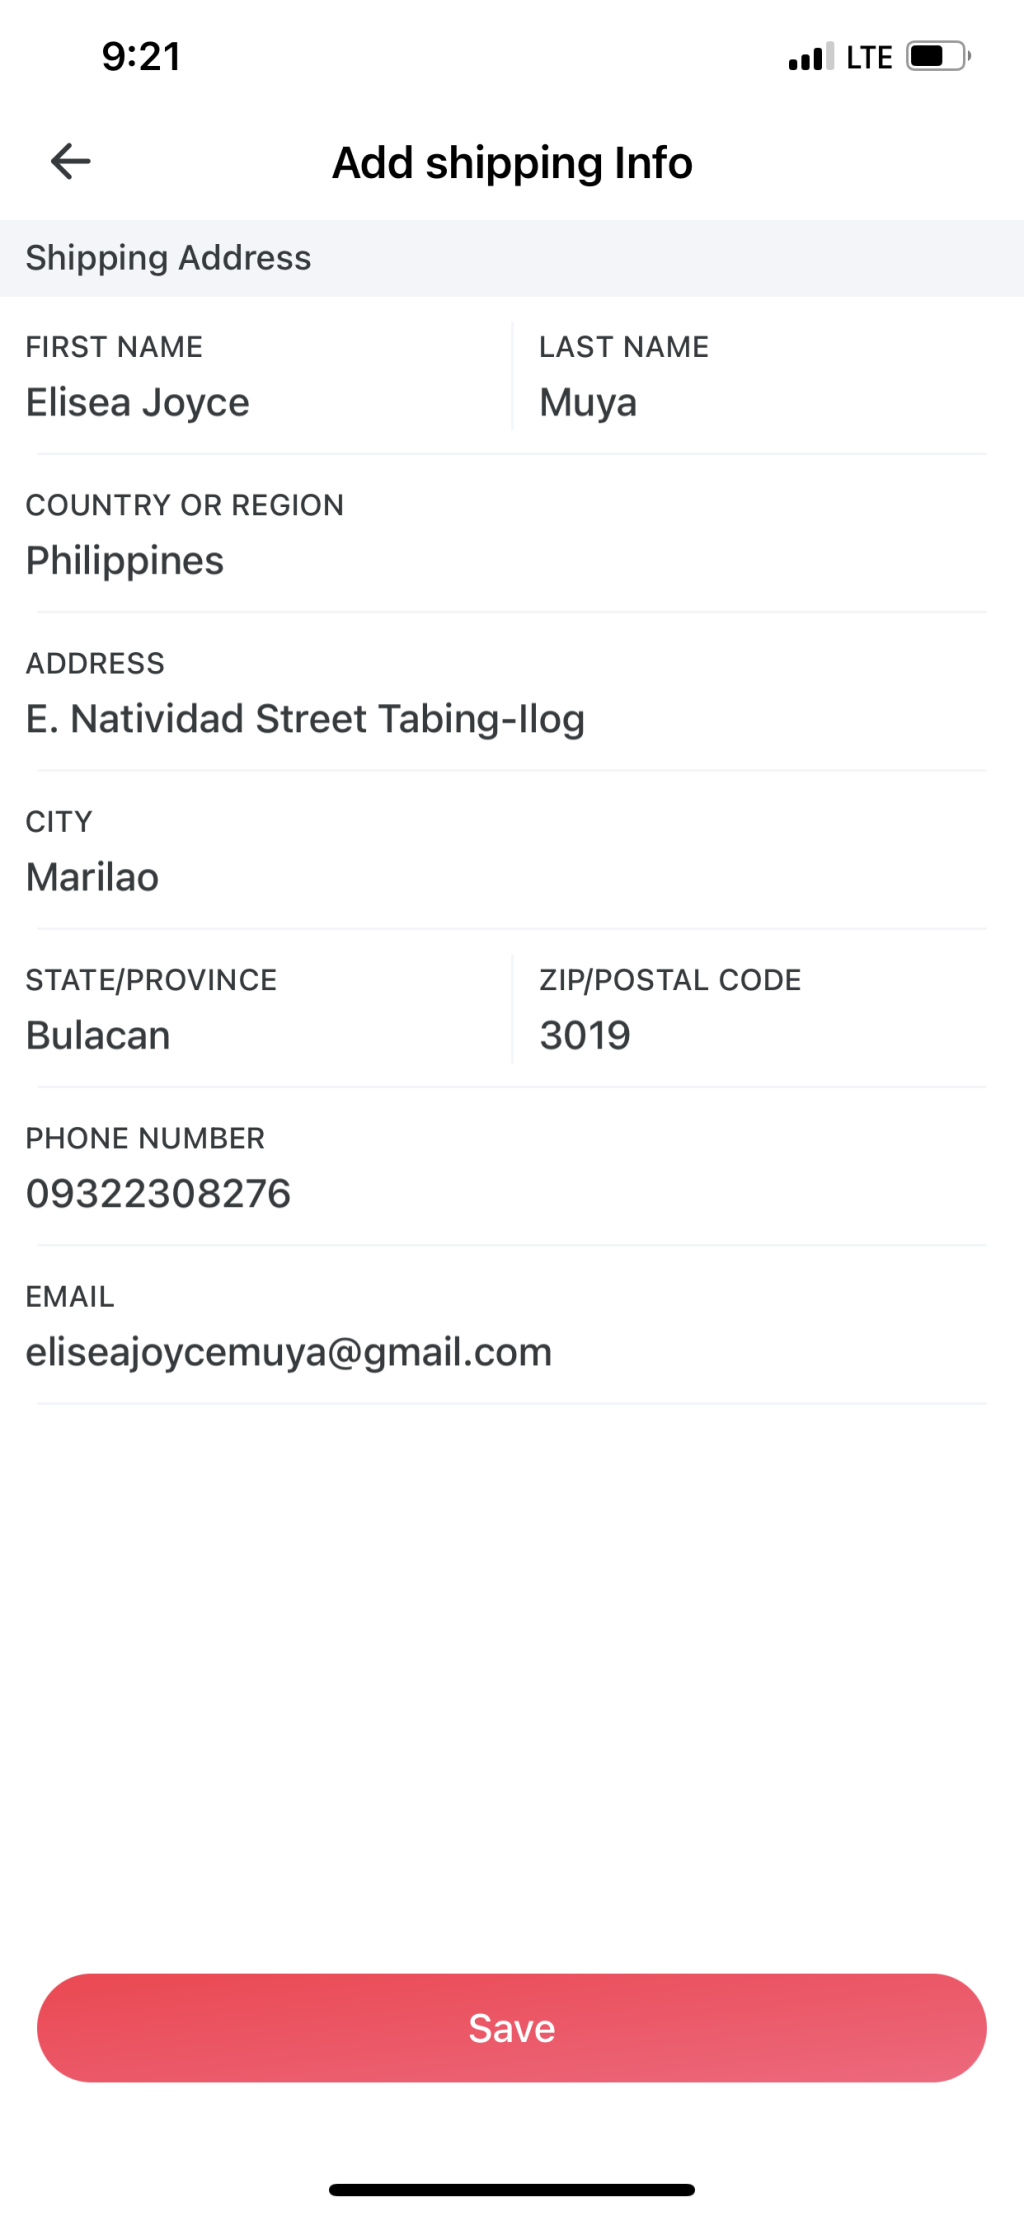This screenshot has height=2216, width=1024.
Task: Edit the 3019 postal code field
Action: (x=585, y=1035)
